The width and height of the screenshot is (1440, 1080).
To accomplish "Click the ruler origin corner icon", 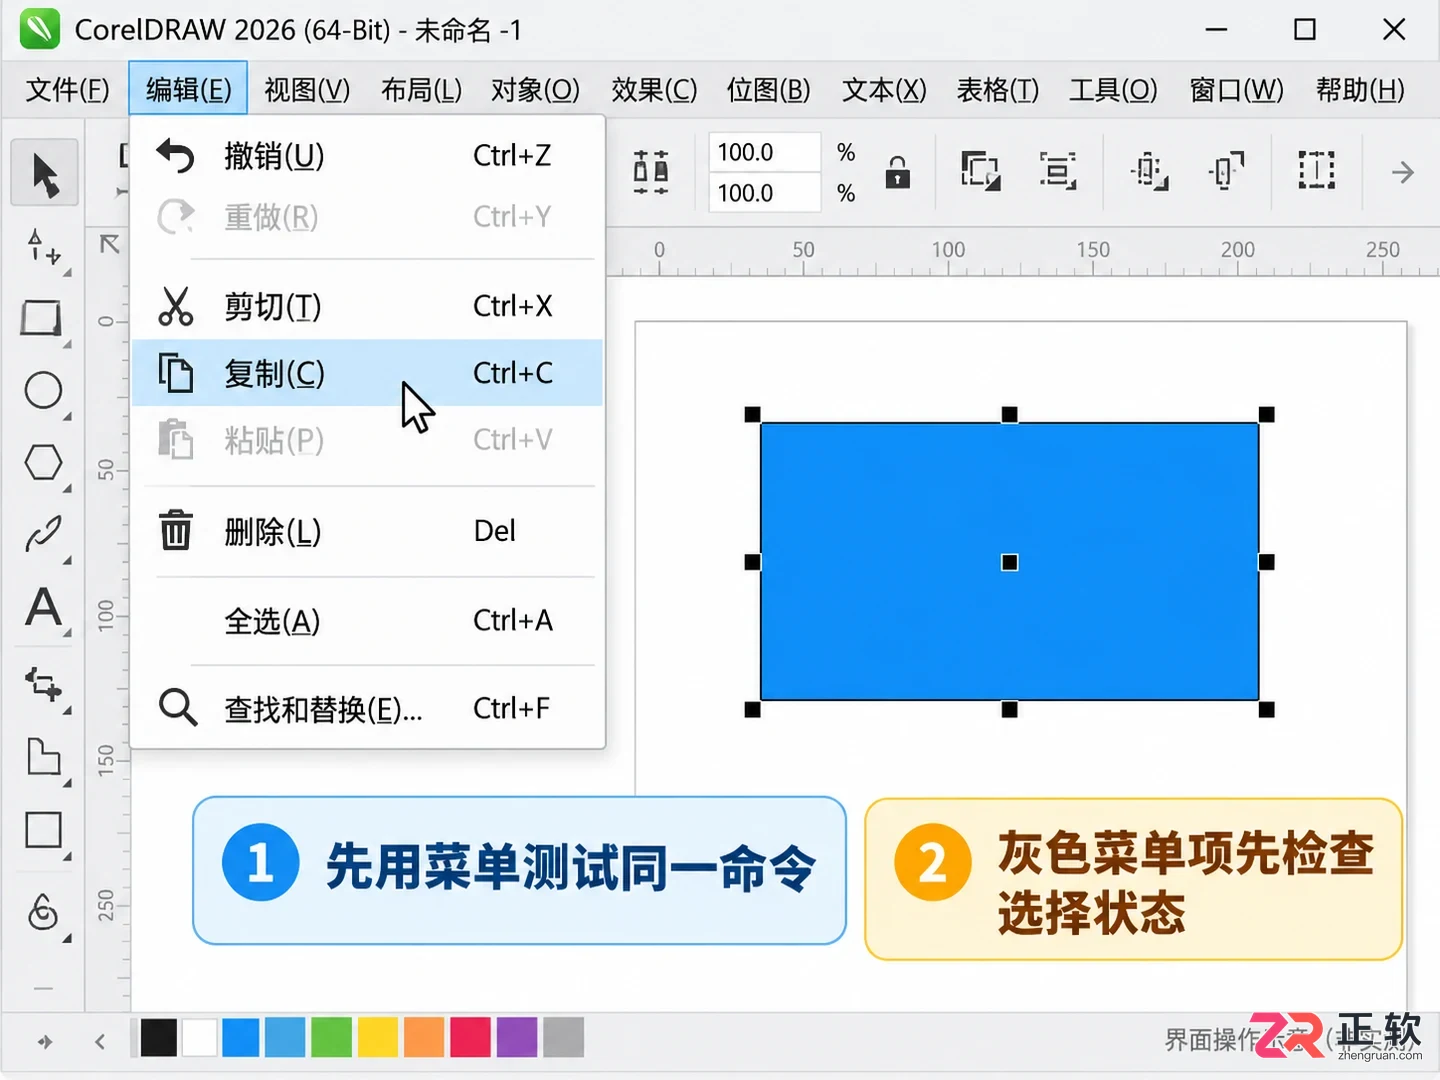I will coord(109,244).
